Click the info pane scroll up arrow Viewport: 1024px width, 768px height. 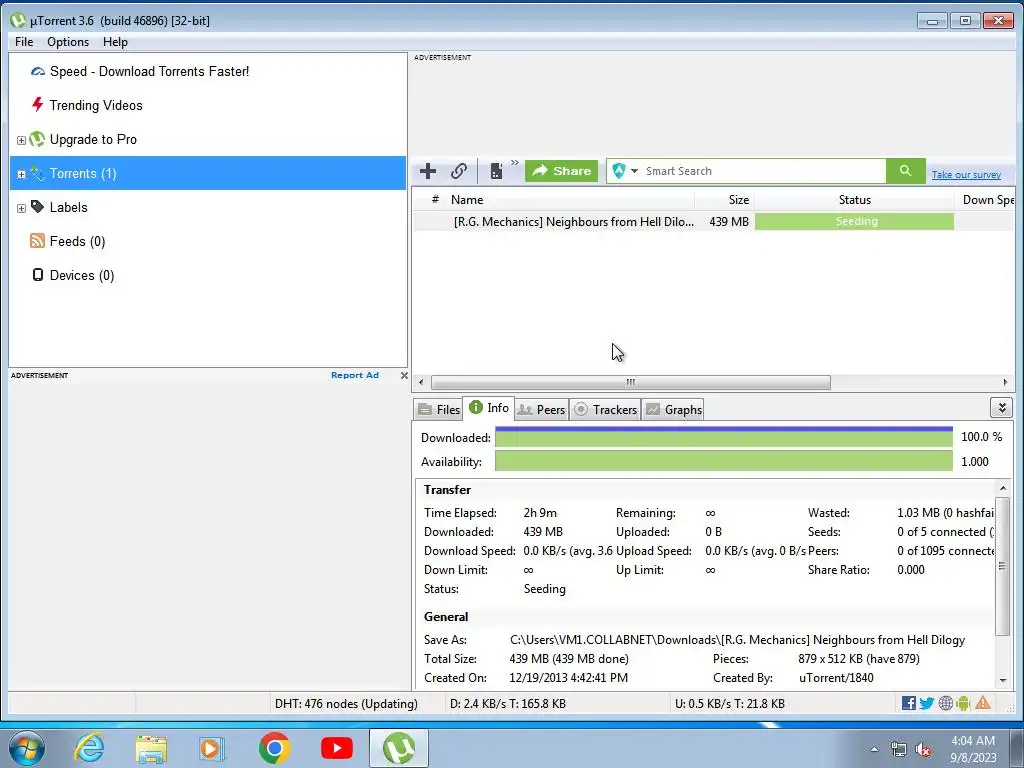coord(1003,488)
